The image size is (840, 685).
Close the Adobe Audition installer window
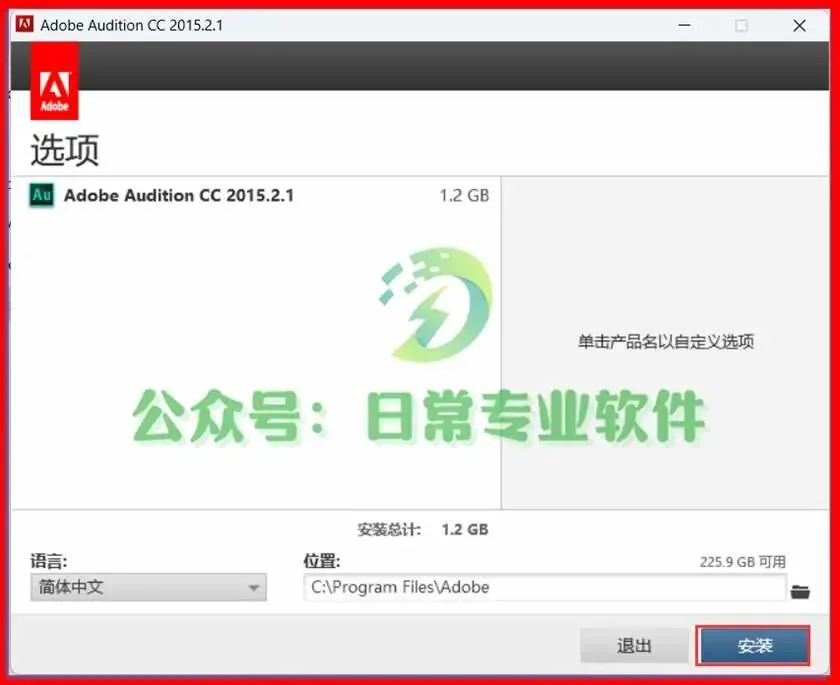(799, 25)
